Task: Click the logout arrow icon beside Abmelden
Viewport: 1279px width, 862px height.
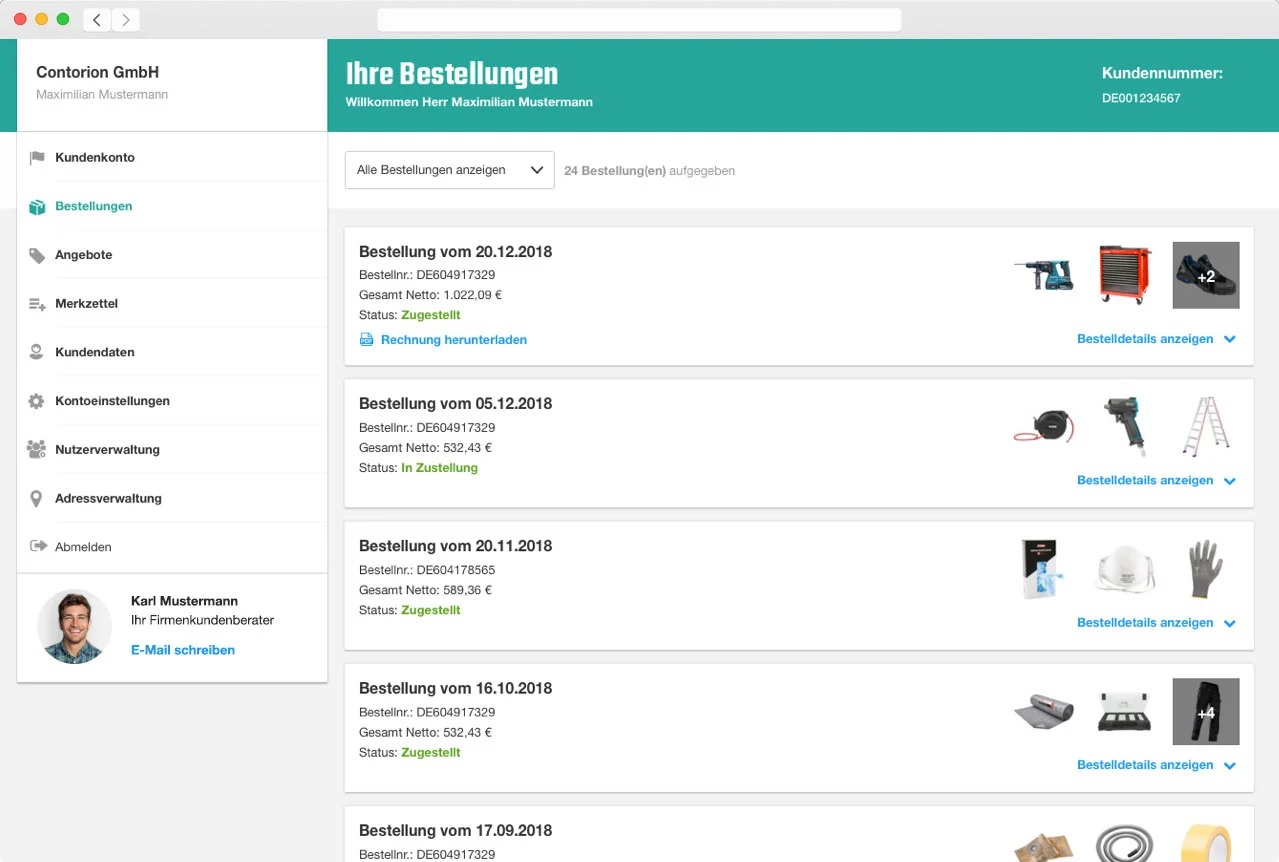Action: (39, 546)
